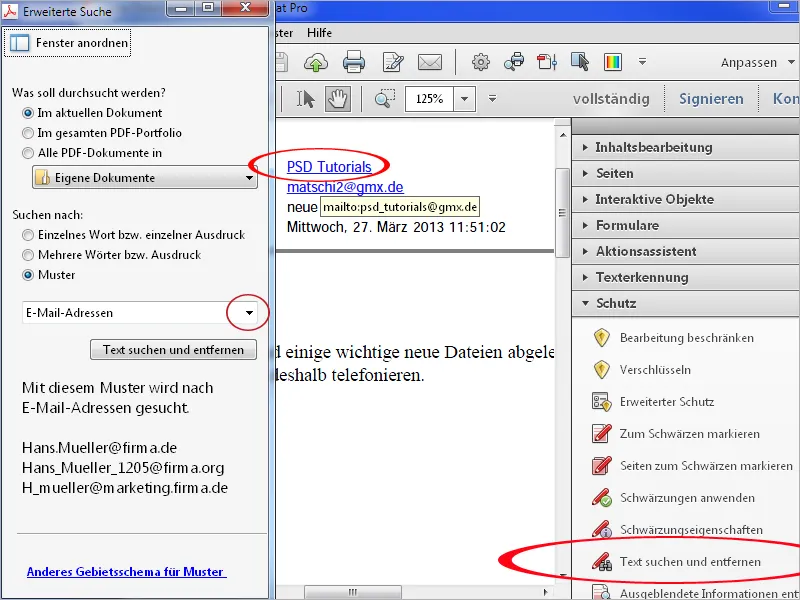The image size is (800, 600).
Task: Click the cursor-on-document toolbar icon
Action: point(580,62)
